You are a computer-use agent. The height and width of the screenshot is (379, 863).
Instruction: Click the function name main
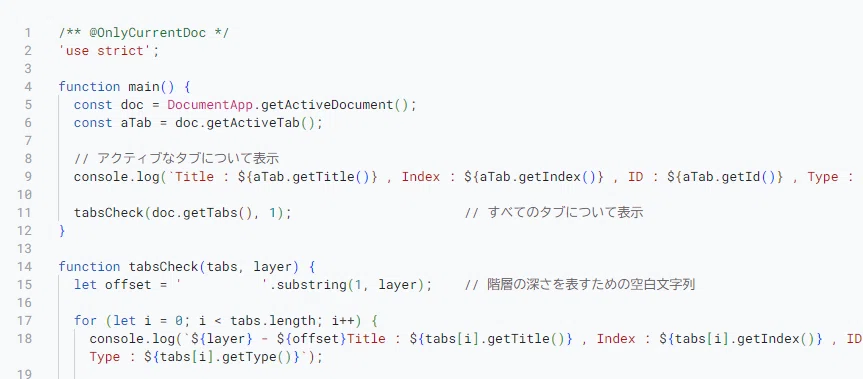click(x=144, y=86)
